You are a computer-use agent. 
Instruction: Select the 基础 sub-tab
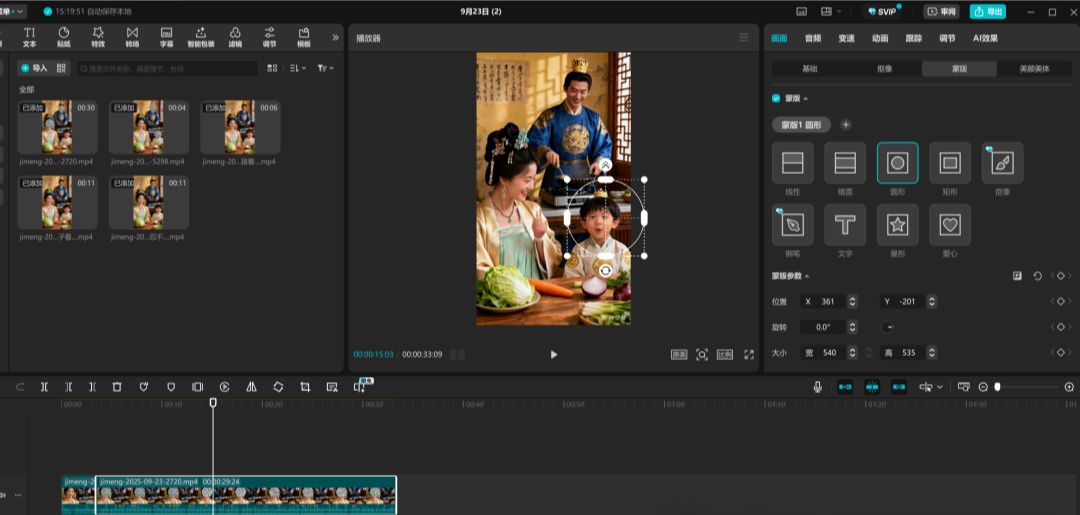coord(809,69)
